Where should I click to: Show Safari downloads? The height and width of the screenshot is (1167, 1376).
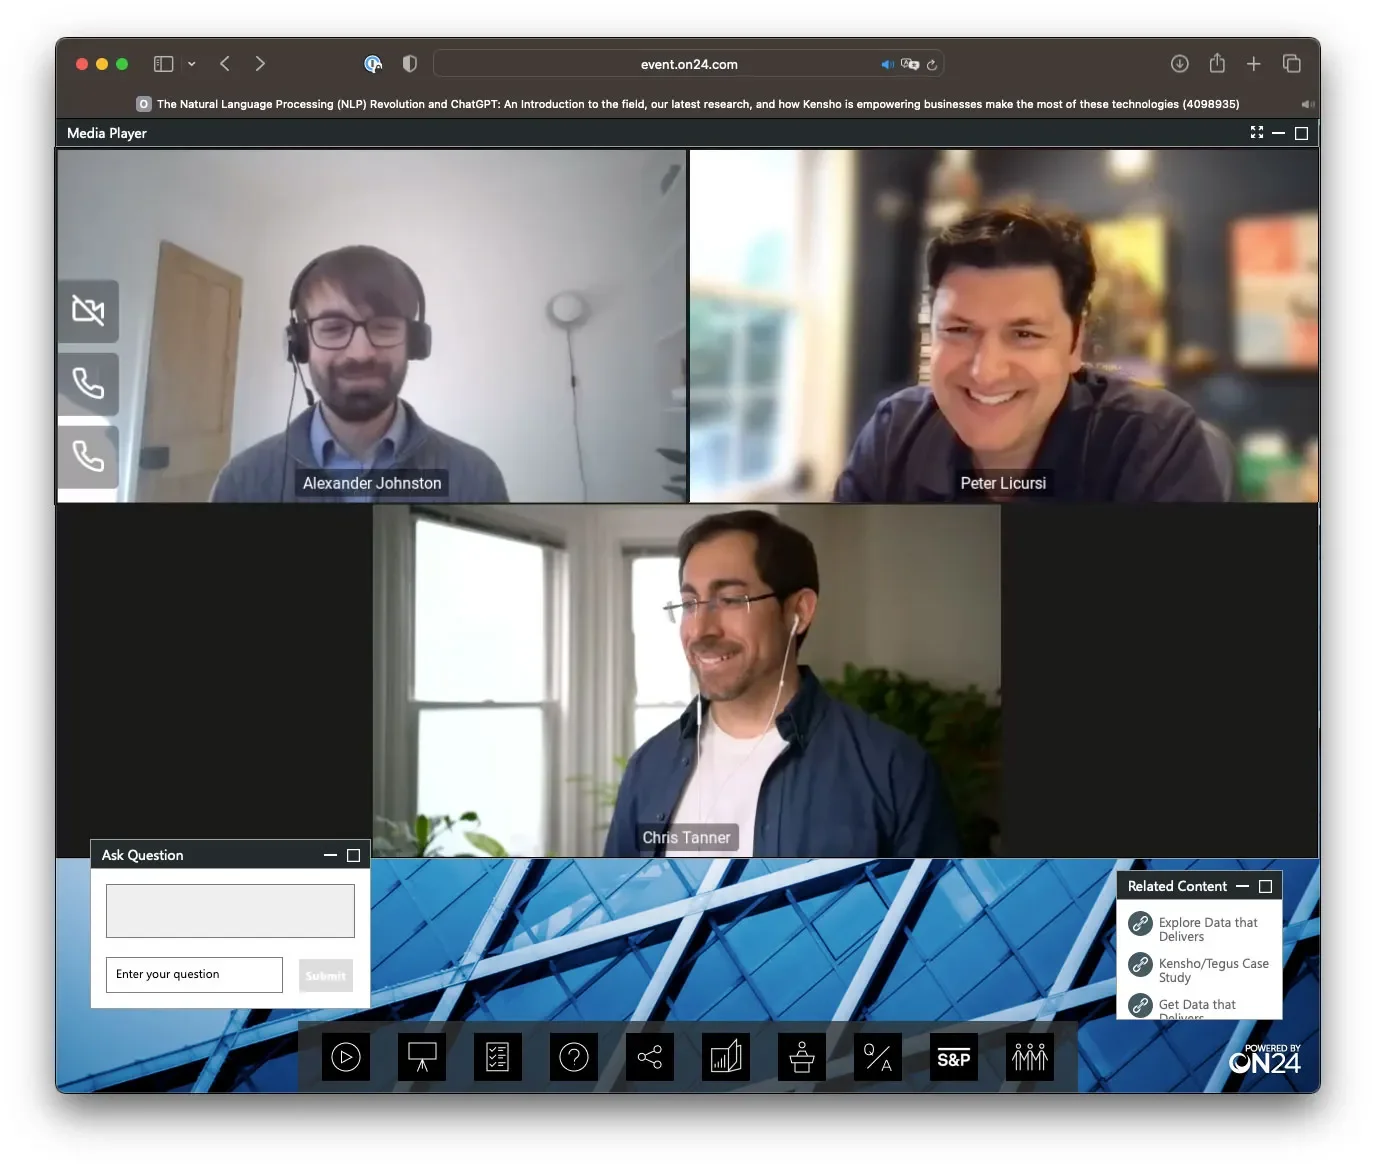1180,64
